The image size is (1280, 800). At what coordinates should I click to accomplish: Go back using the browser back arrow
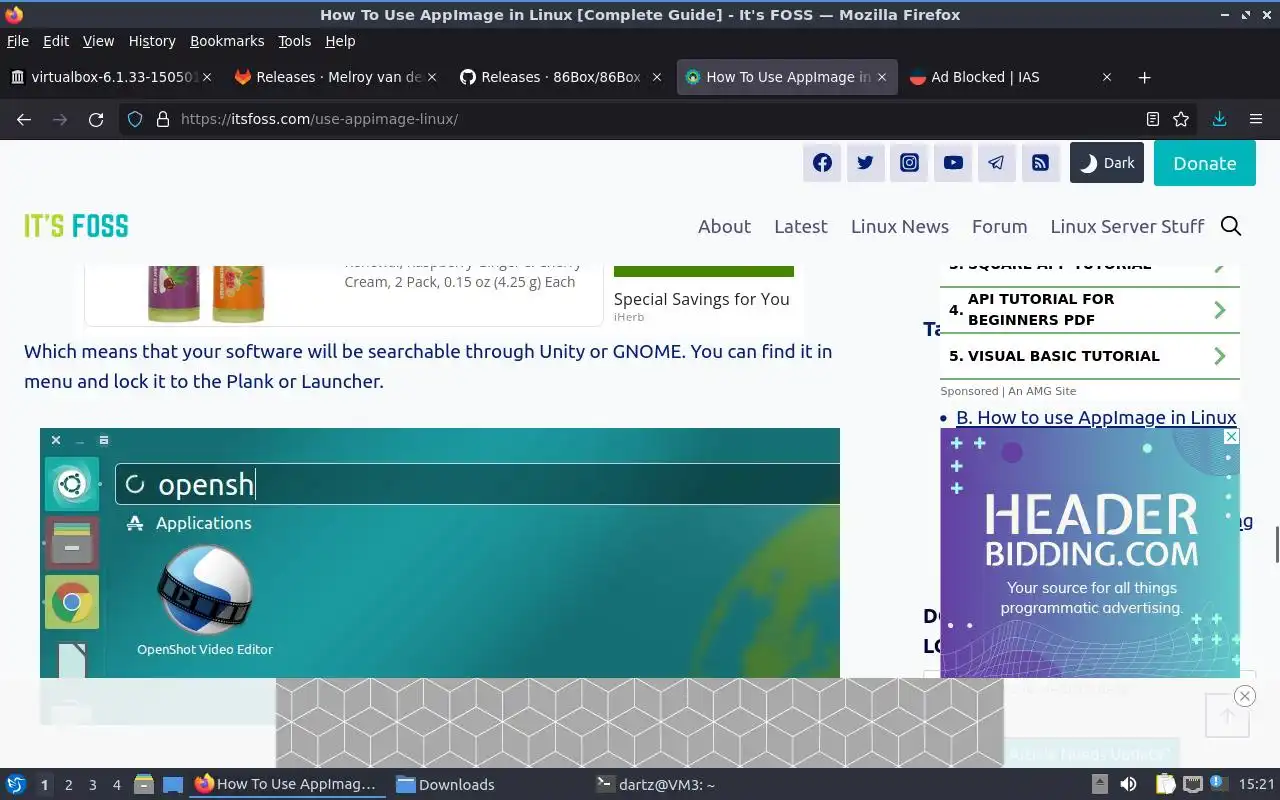click(24, 119)
